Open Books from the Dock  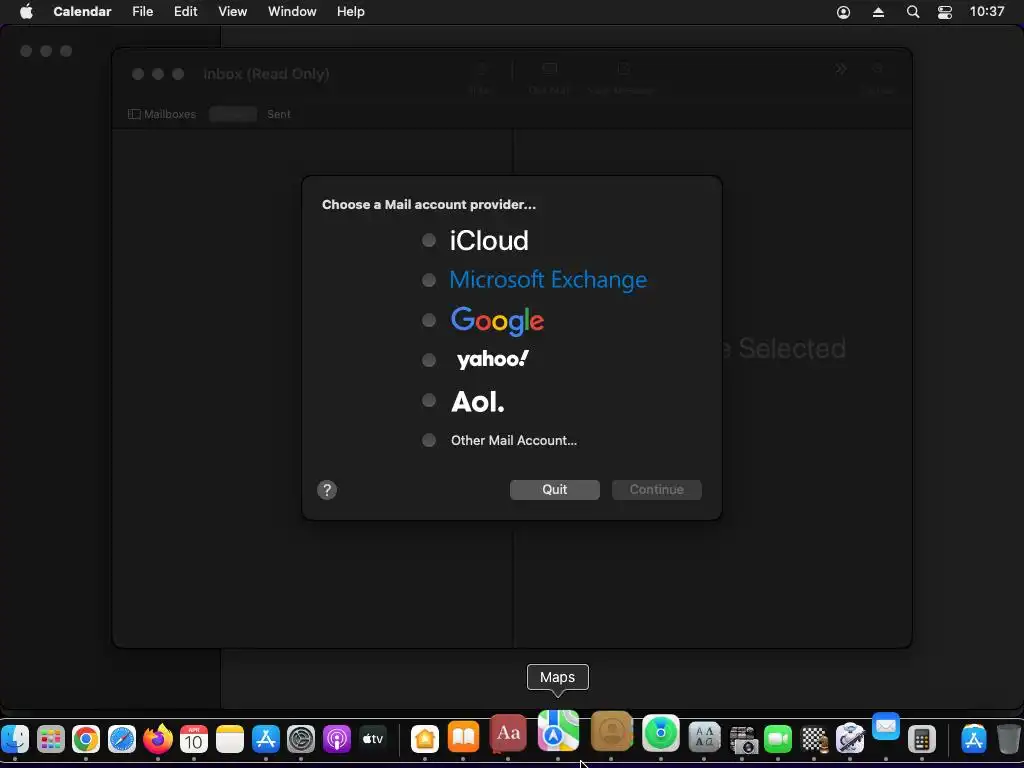coord(463,739)
